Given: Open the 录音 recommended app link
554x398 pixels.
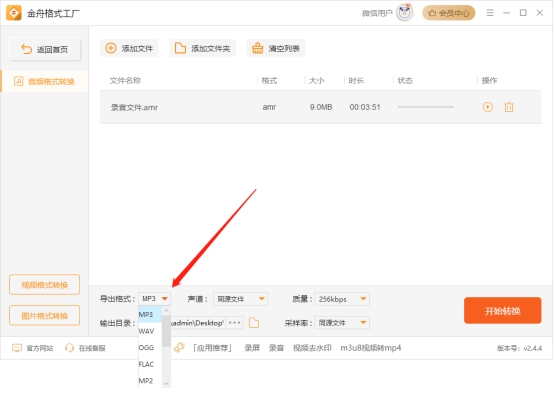Looking at the screenshot, I should point(276,348).
